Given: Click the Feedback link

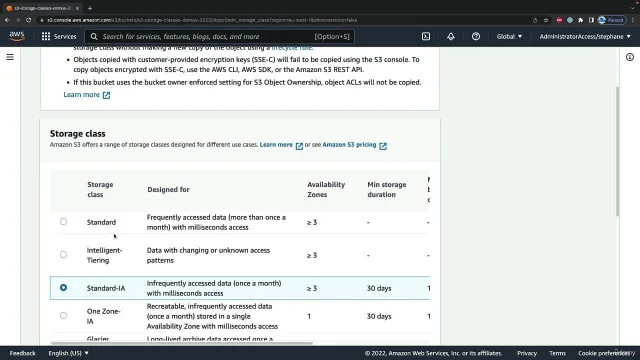Looking at the screenshot, I should coord(22,353).
